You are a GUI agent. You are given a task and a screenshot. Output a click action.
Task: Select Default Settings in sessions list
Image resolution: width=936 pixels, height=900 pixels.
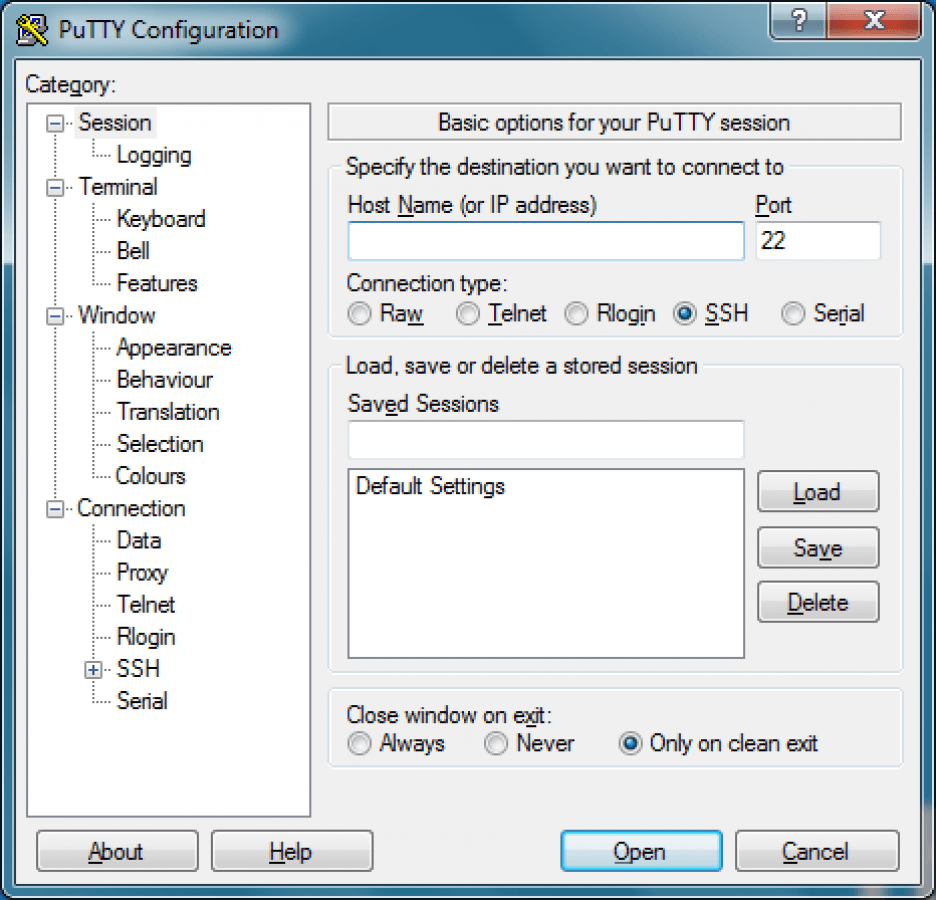point(430,487)
